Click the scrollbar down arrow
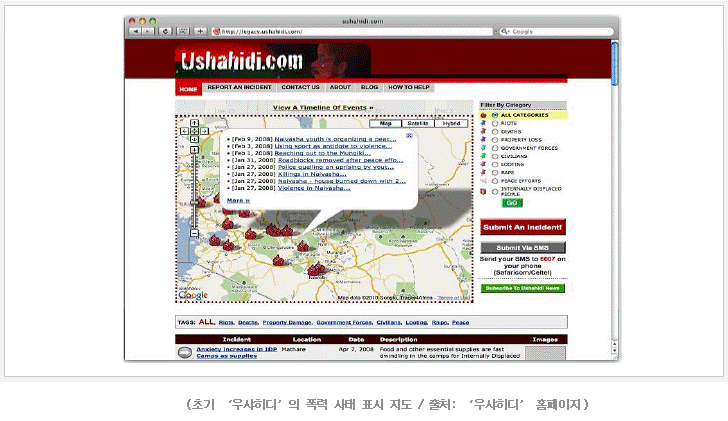The image size is (728, 421). click(x=615, y=350)
